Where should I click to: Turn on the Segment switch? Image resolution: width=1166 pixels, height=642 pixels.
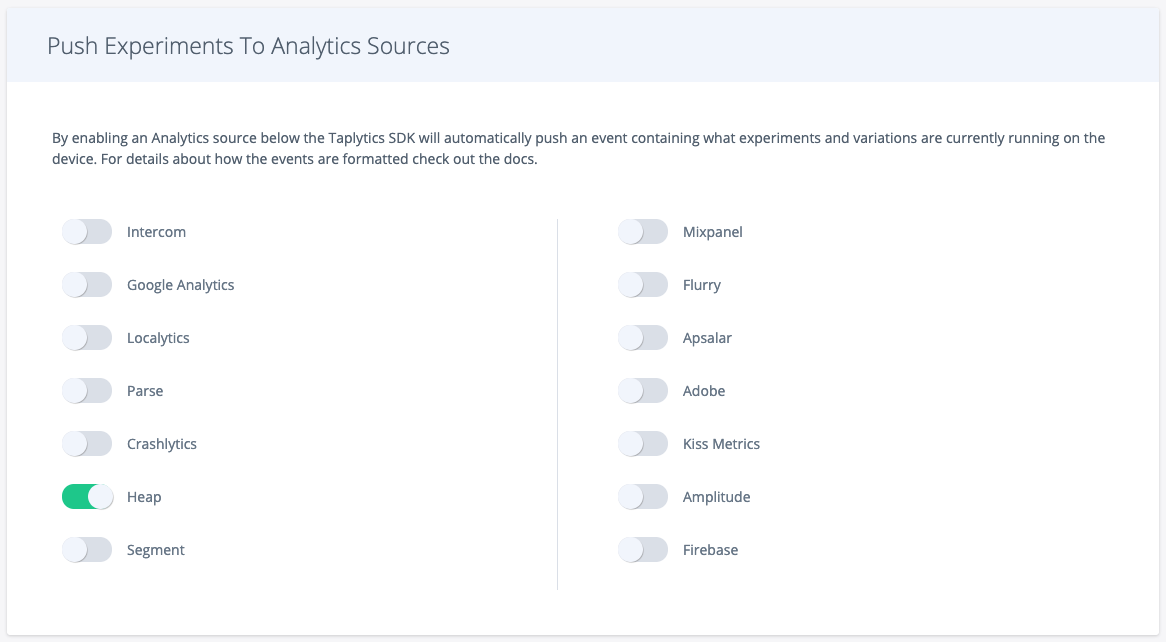[87, 550]
